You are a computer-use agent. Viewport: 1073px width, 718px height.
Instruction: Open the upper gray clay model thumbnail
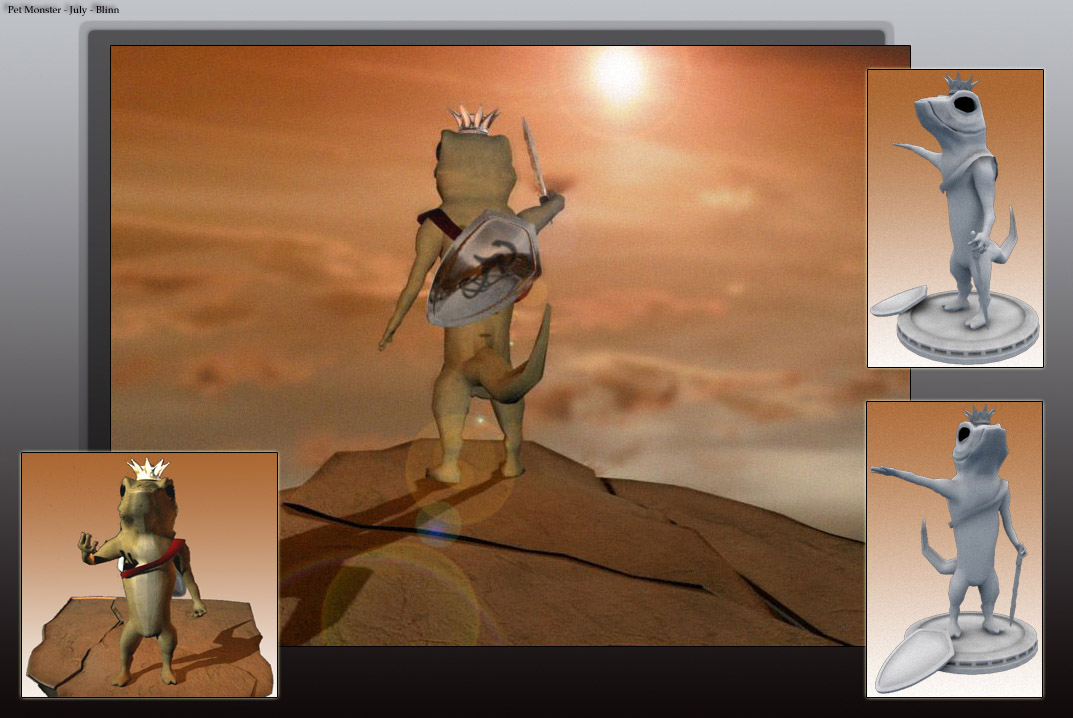pos(955,218)
